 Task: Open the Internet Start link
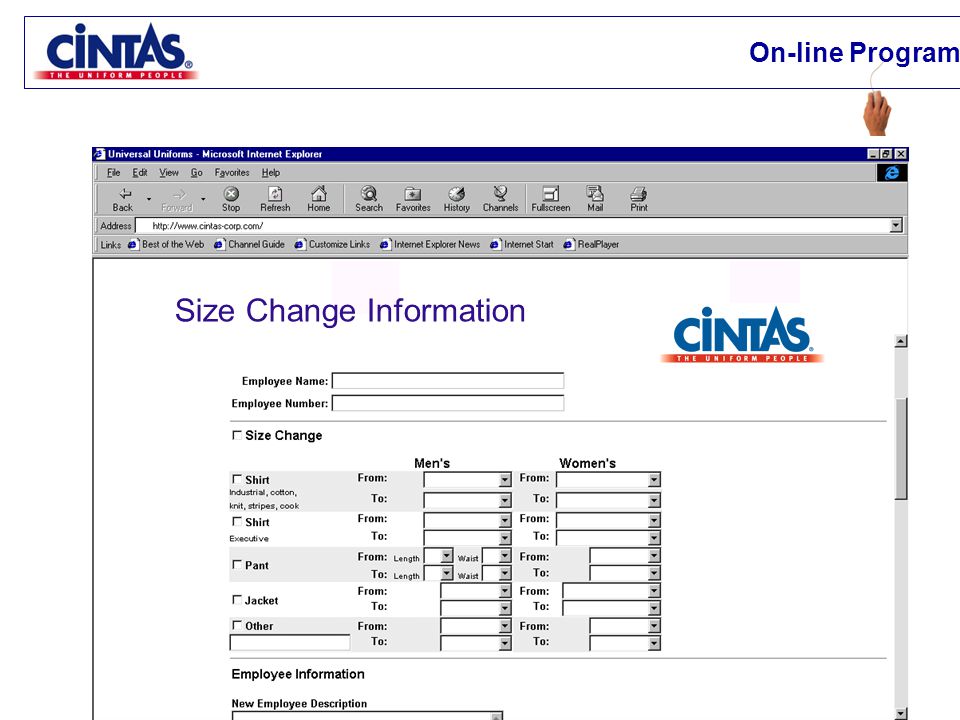point(528,244)
